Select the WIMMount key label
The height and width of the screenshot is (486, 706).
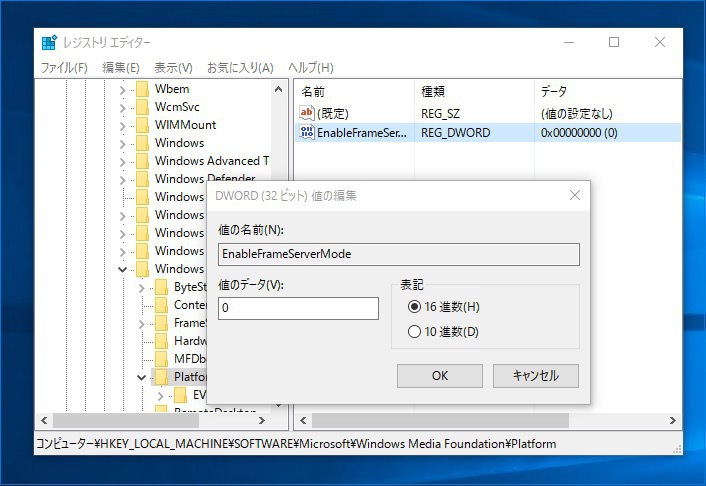click(186, 125)
